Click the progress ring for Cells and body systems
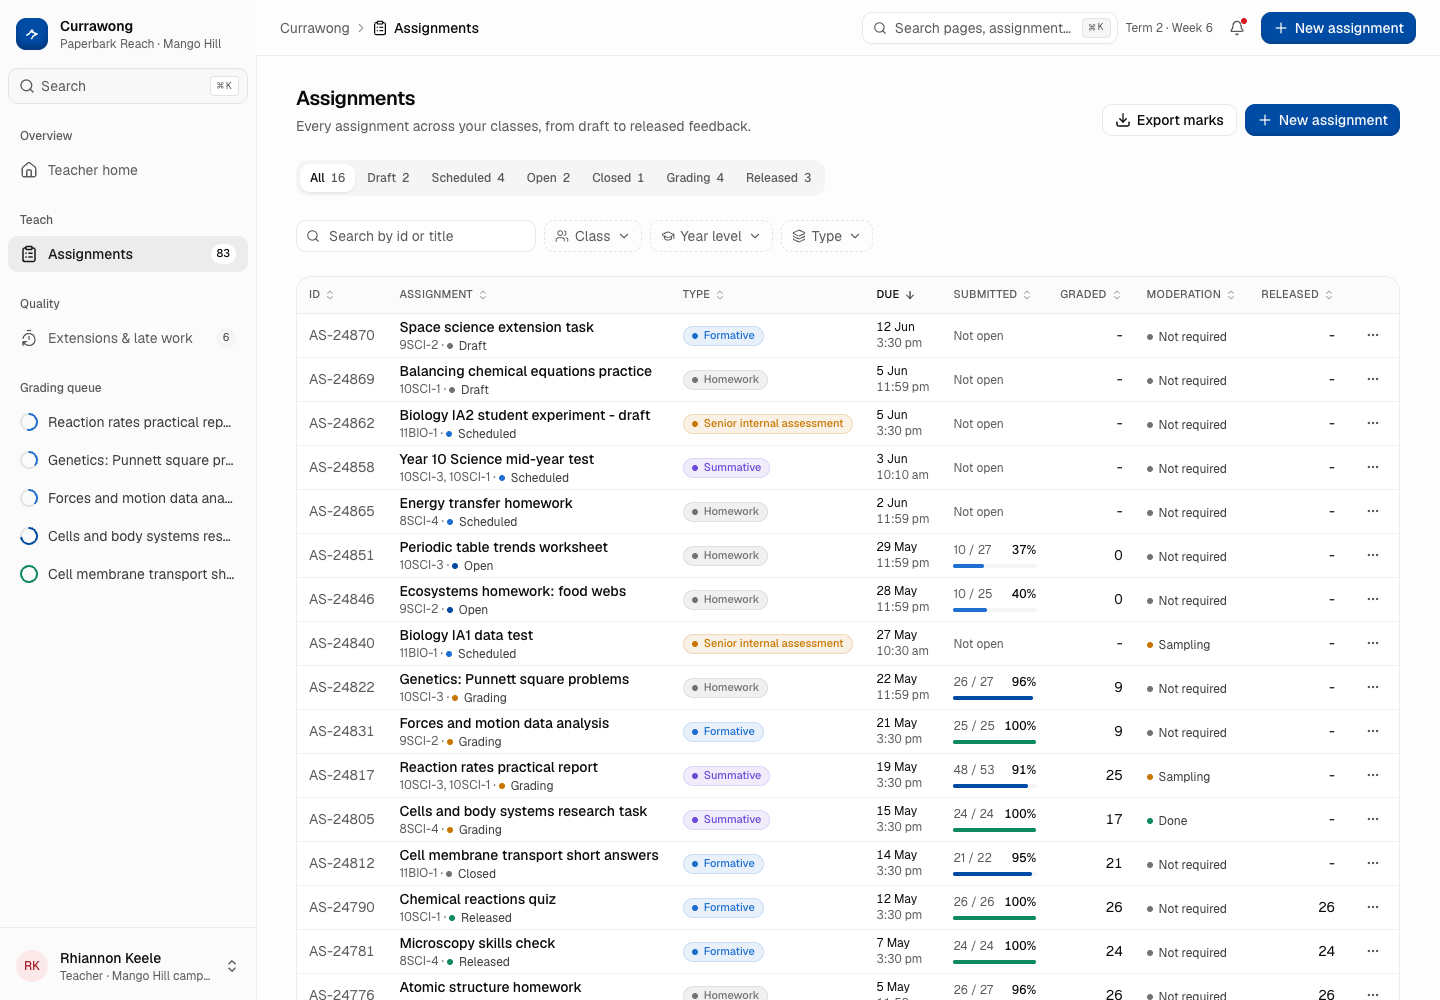This screenshot has width=1440, height=1000. click(x=29, y=536)
